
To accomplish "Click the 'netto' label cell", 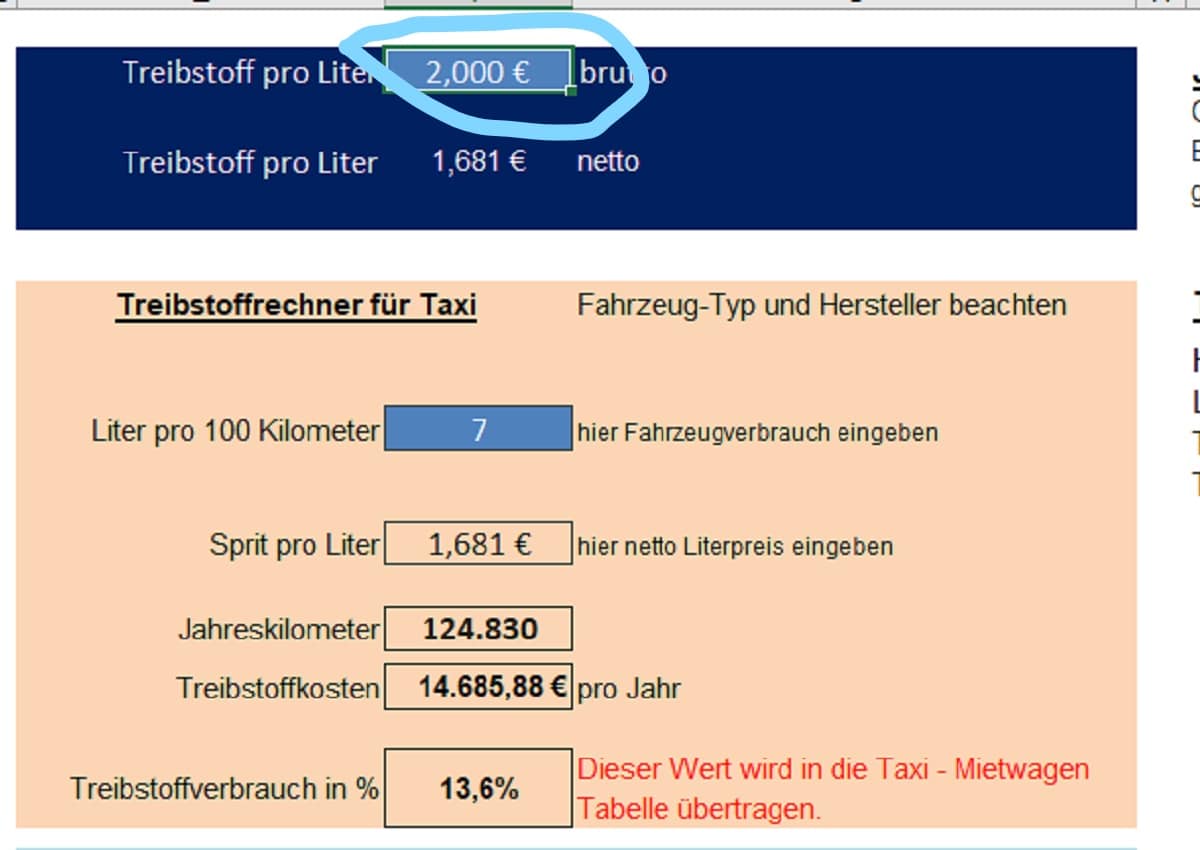I will tap(608, 162).
